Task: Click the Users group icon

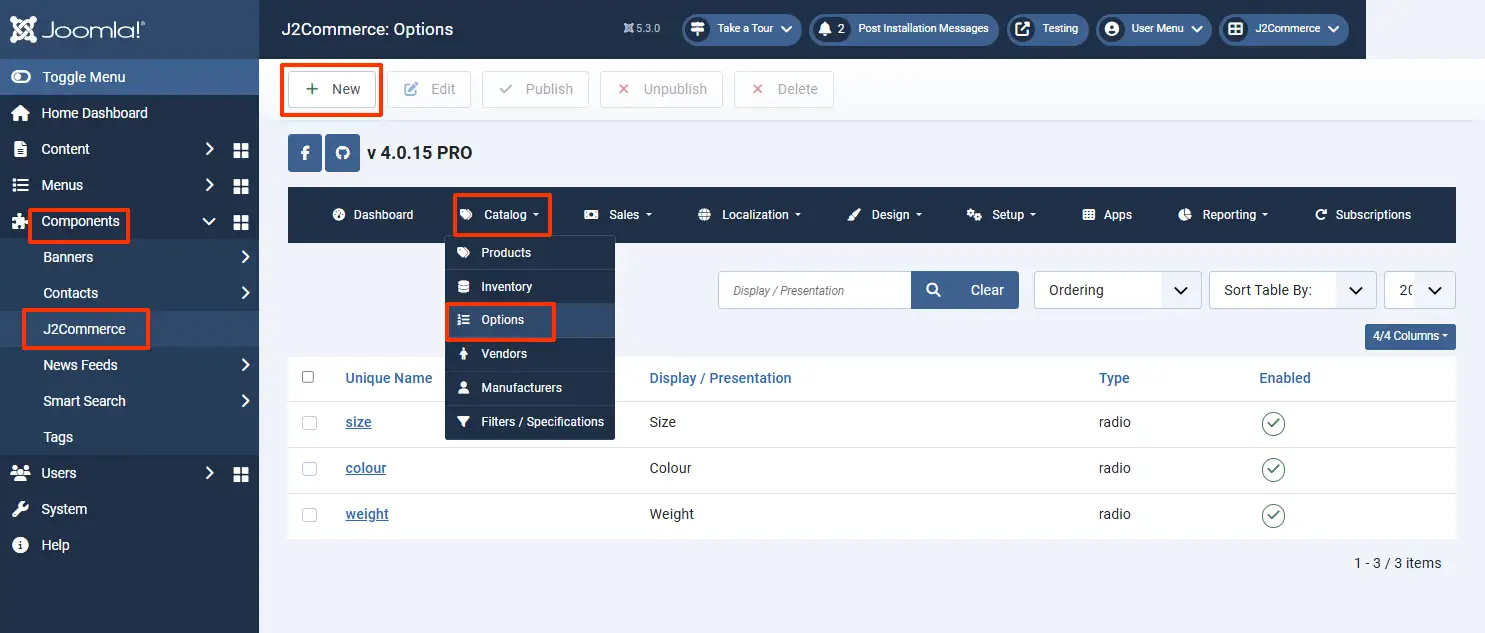Action: click(x=20, y=473)
